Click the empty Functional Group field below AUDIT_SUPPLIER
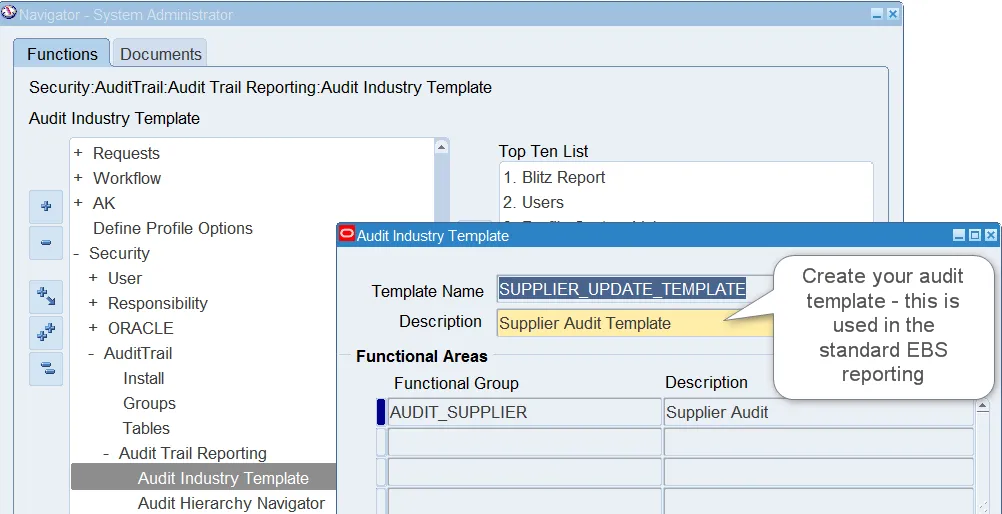1002x514 pixels. pyautogui.click(x=525, y=442)
